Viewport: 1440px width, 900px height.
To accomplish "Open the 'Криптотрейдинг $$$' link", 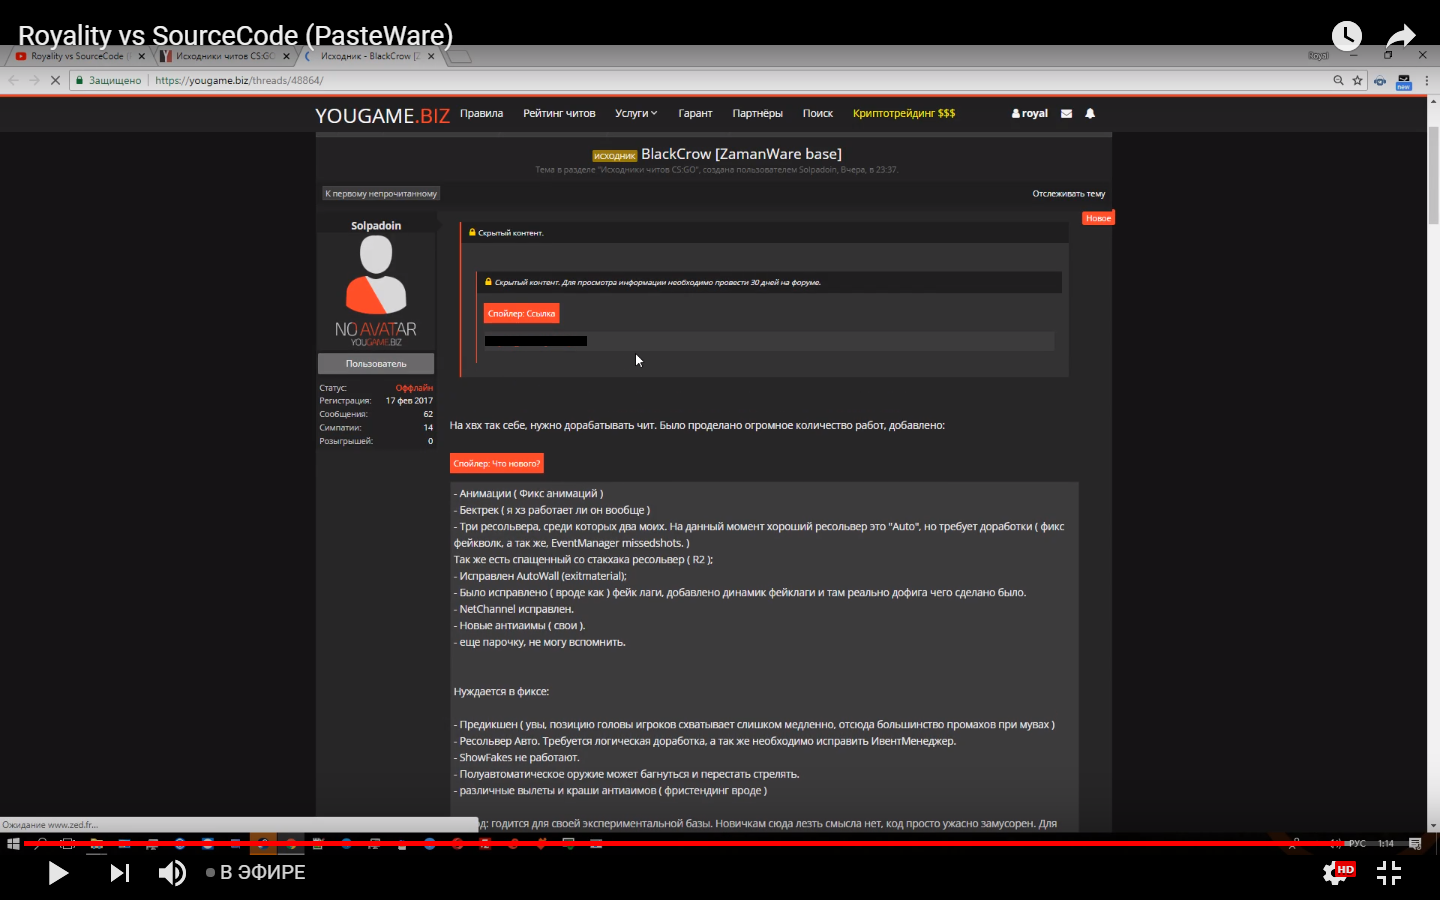I will (x=904, y=113).
